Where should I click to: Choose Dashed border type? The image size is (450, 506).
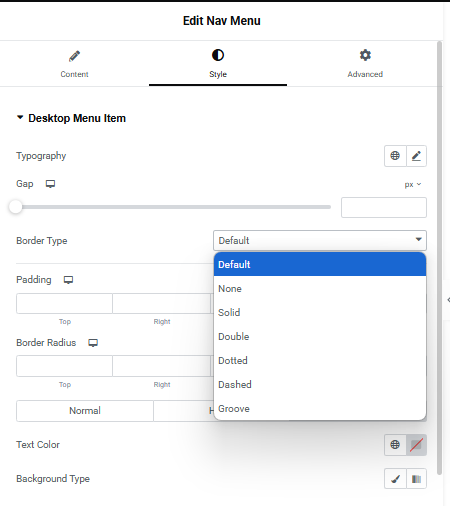tap(320, 384)
